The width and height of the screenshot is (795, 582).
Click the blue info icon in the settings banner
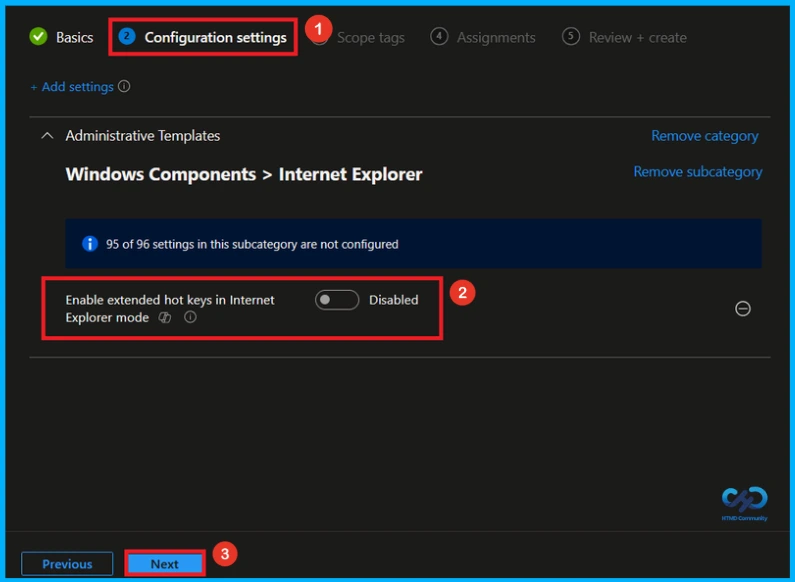(90, 244)
